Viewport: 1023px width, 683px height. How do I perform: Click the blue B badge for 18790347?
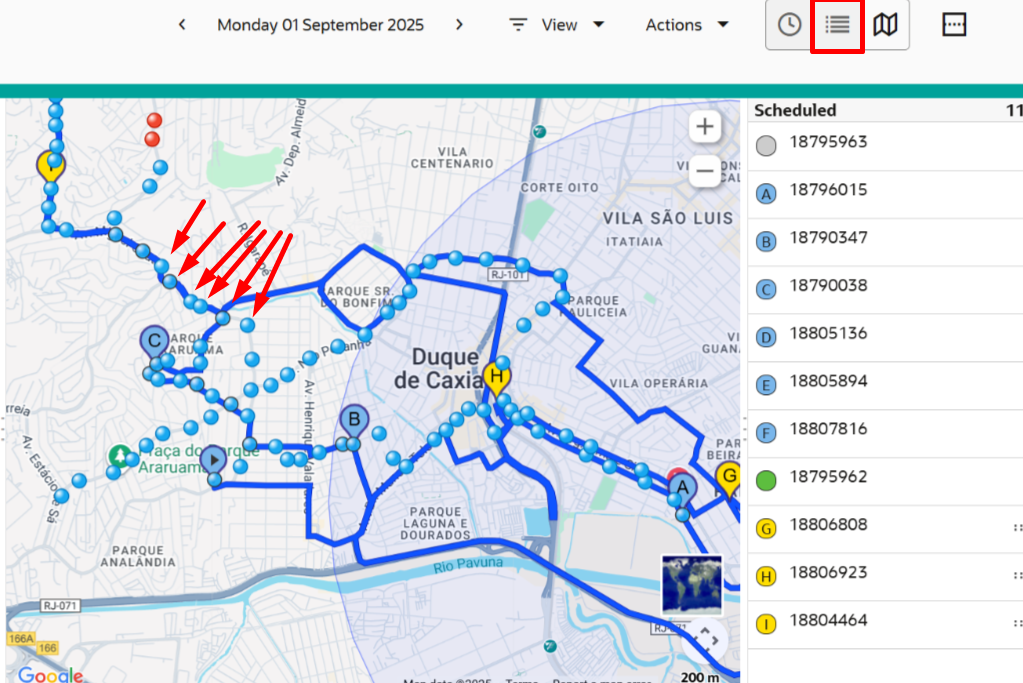pyautogui.click(x=766, y=242)
